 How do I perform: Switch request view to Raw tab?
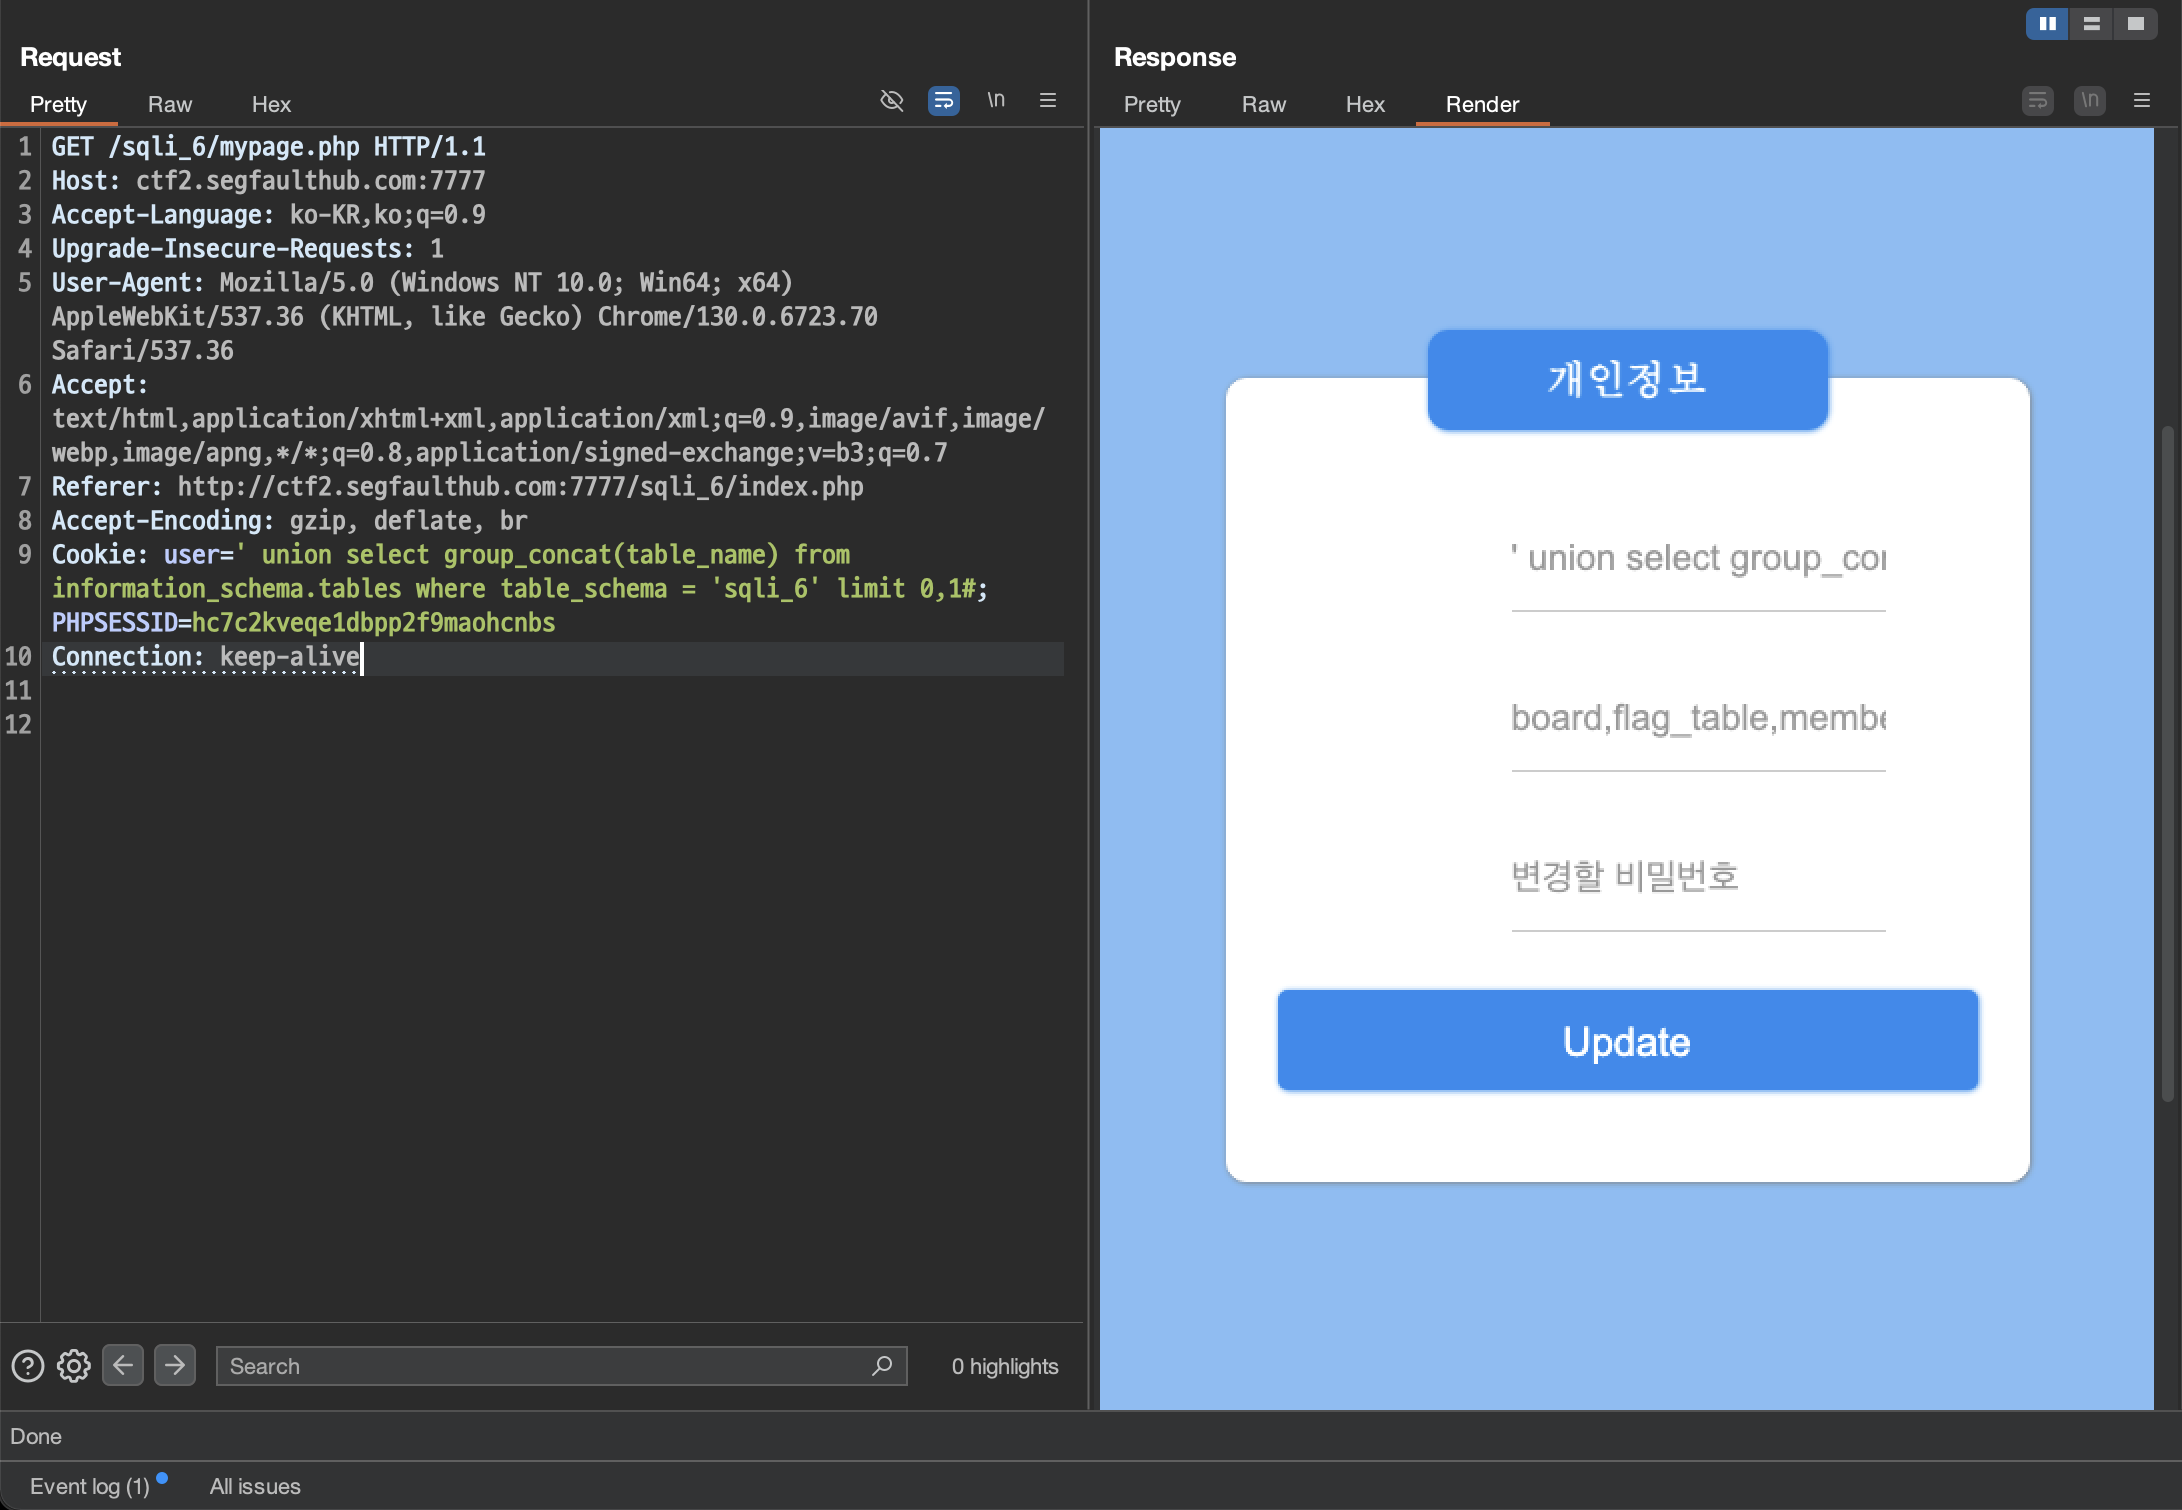(x=170, y=104)
